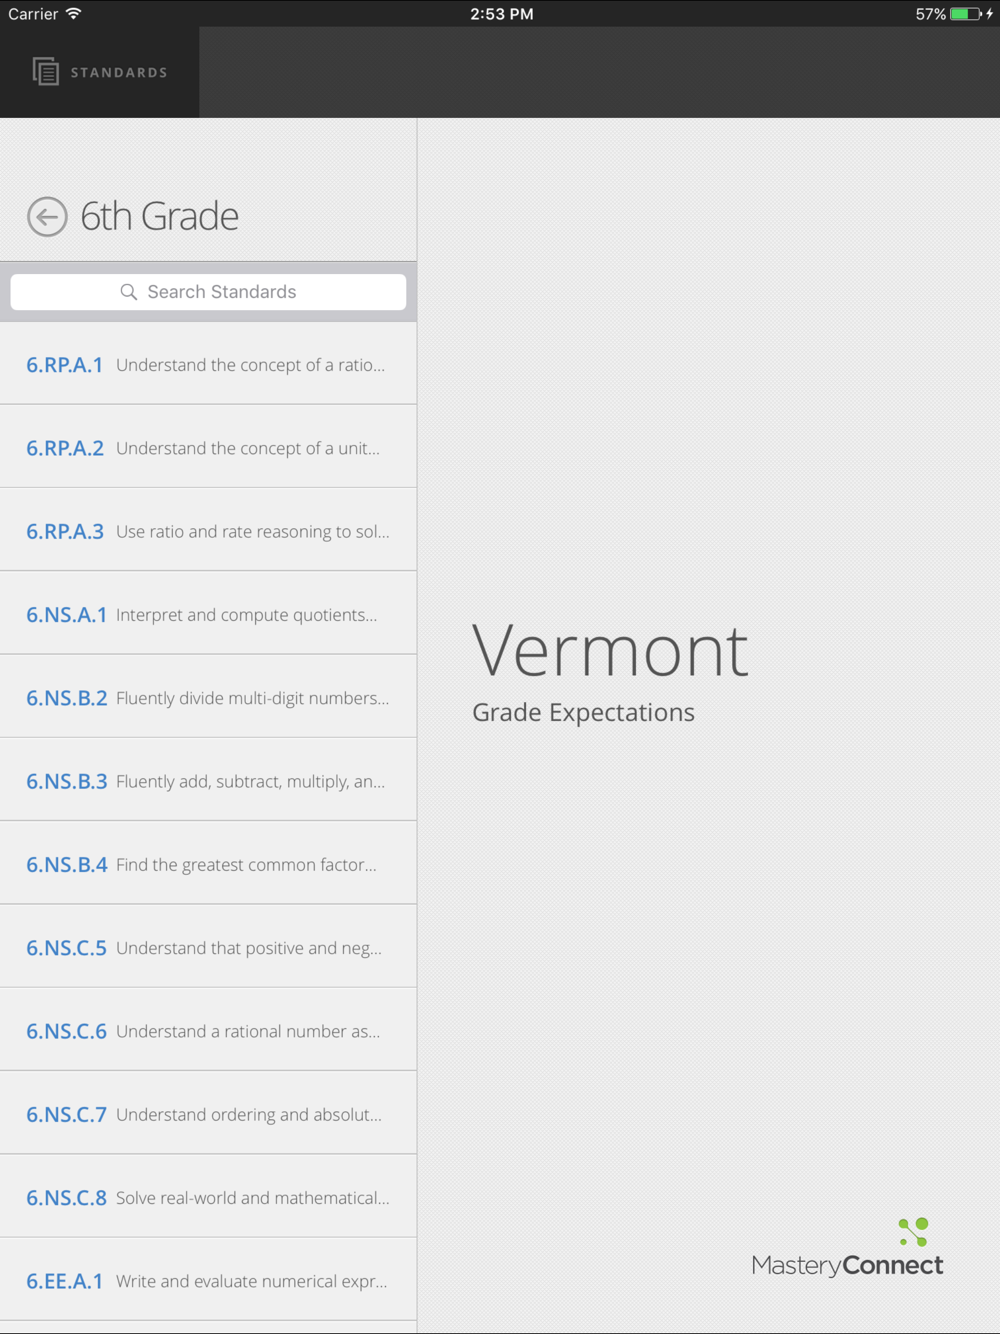The image size is (1000, 1334).
Task: Check the Wi-Fi status icon
Action: [74, 14]
